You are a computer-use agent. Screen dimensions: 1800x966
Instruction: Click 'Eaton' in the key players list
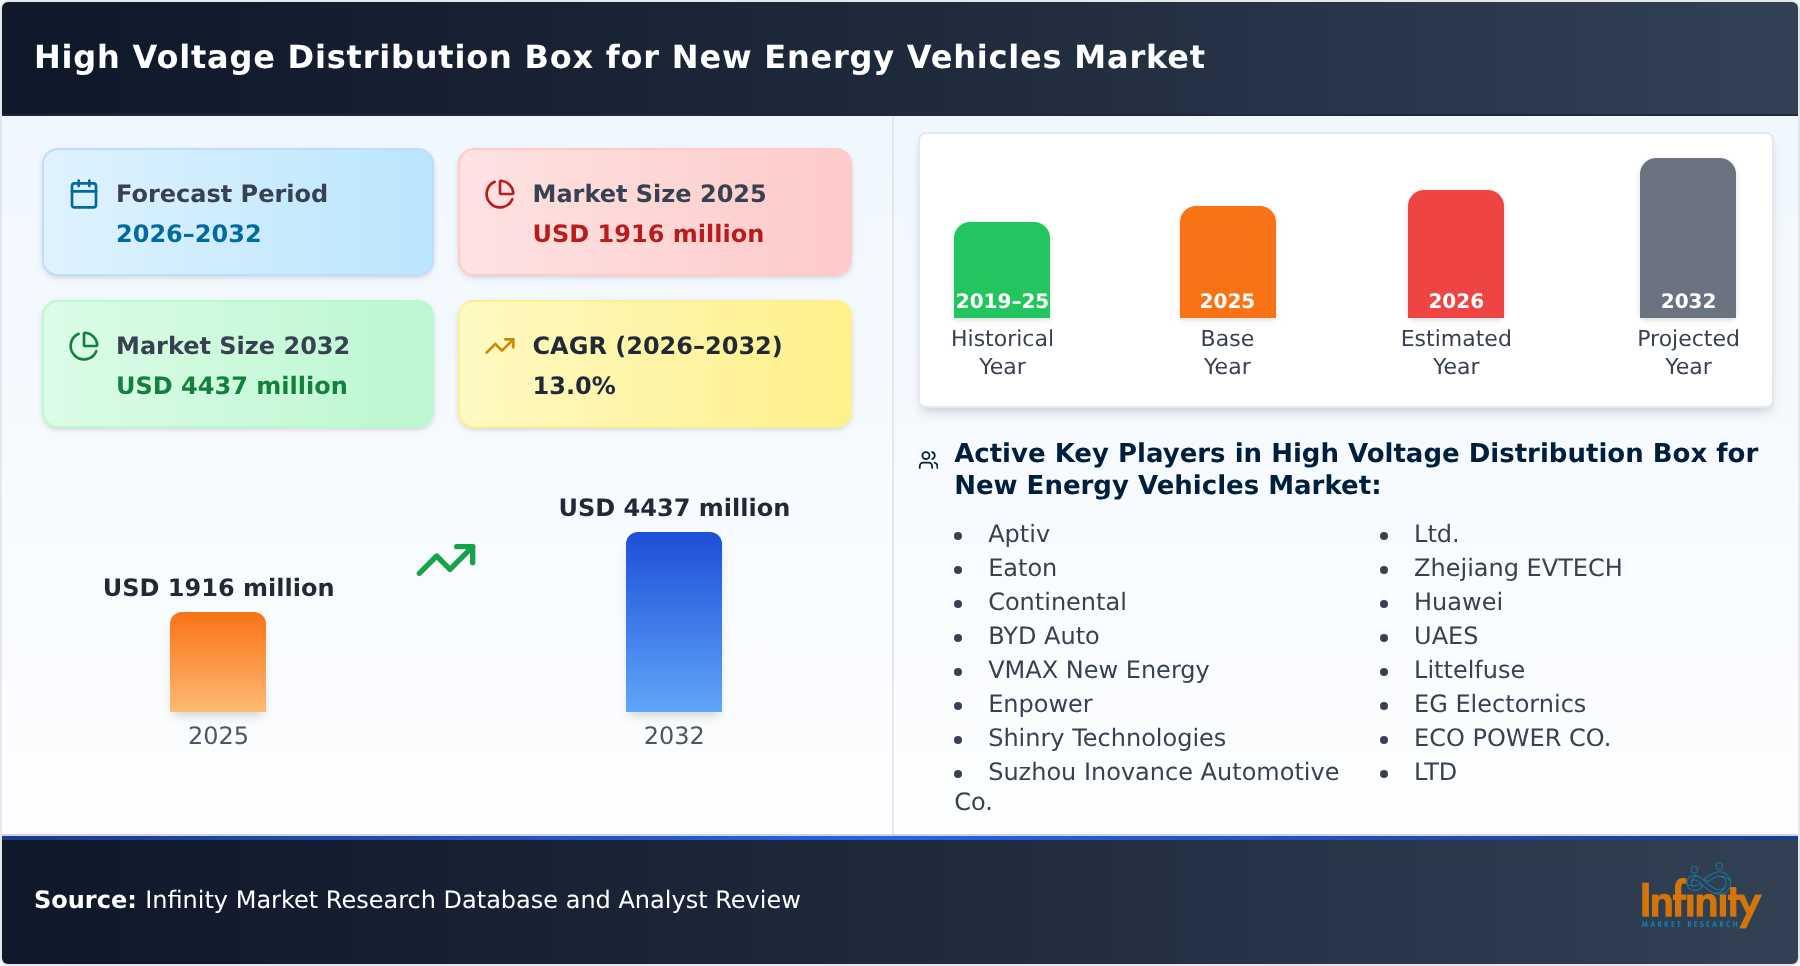click(1022, 568)
